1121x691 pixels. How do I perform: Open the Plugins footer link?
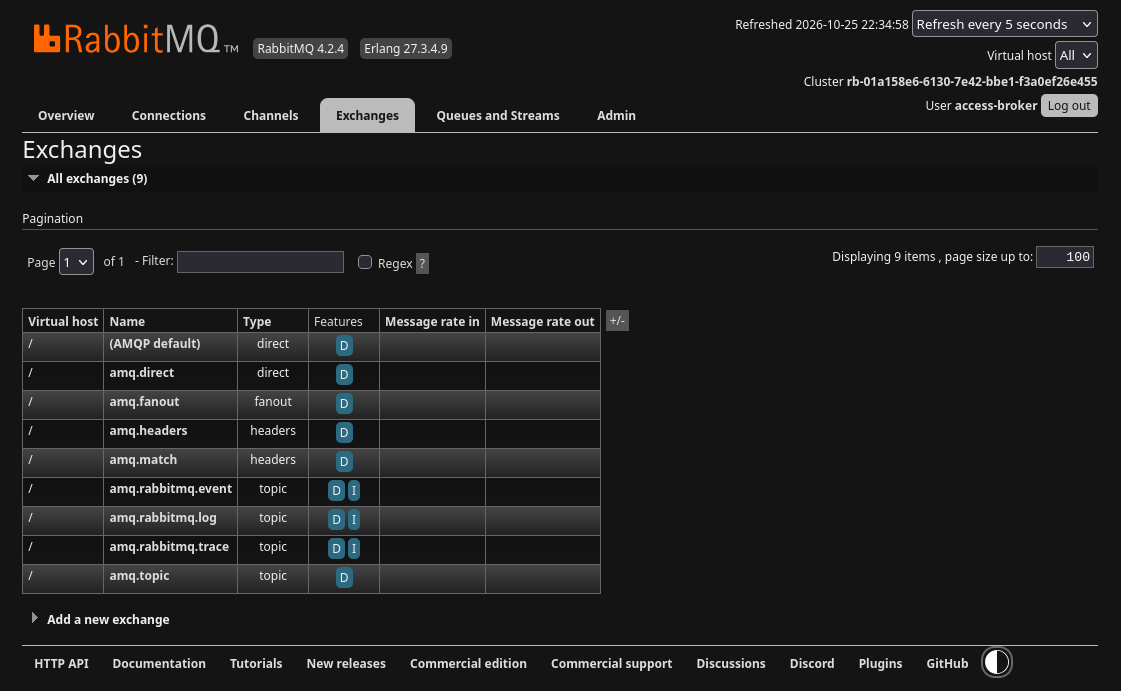tap(880, 663)
